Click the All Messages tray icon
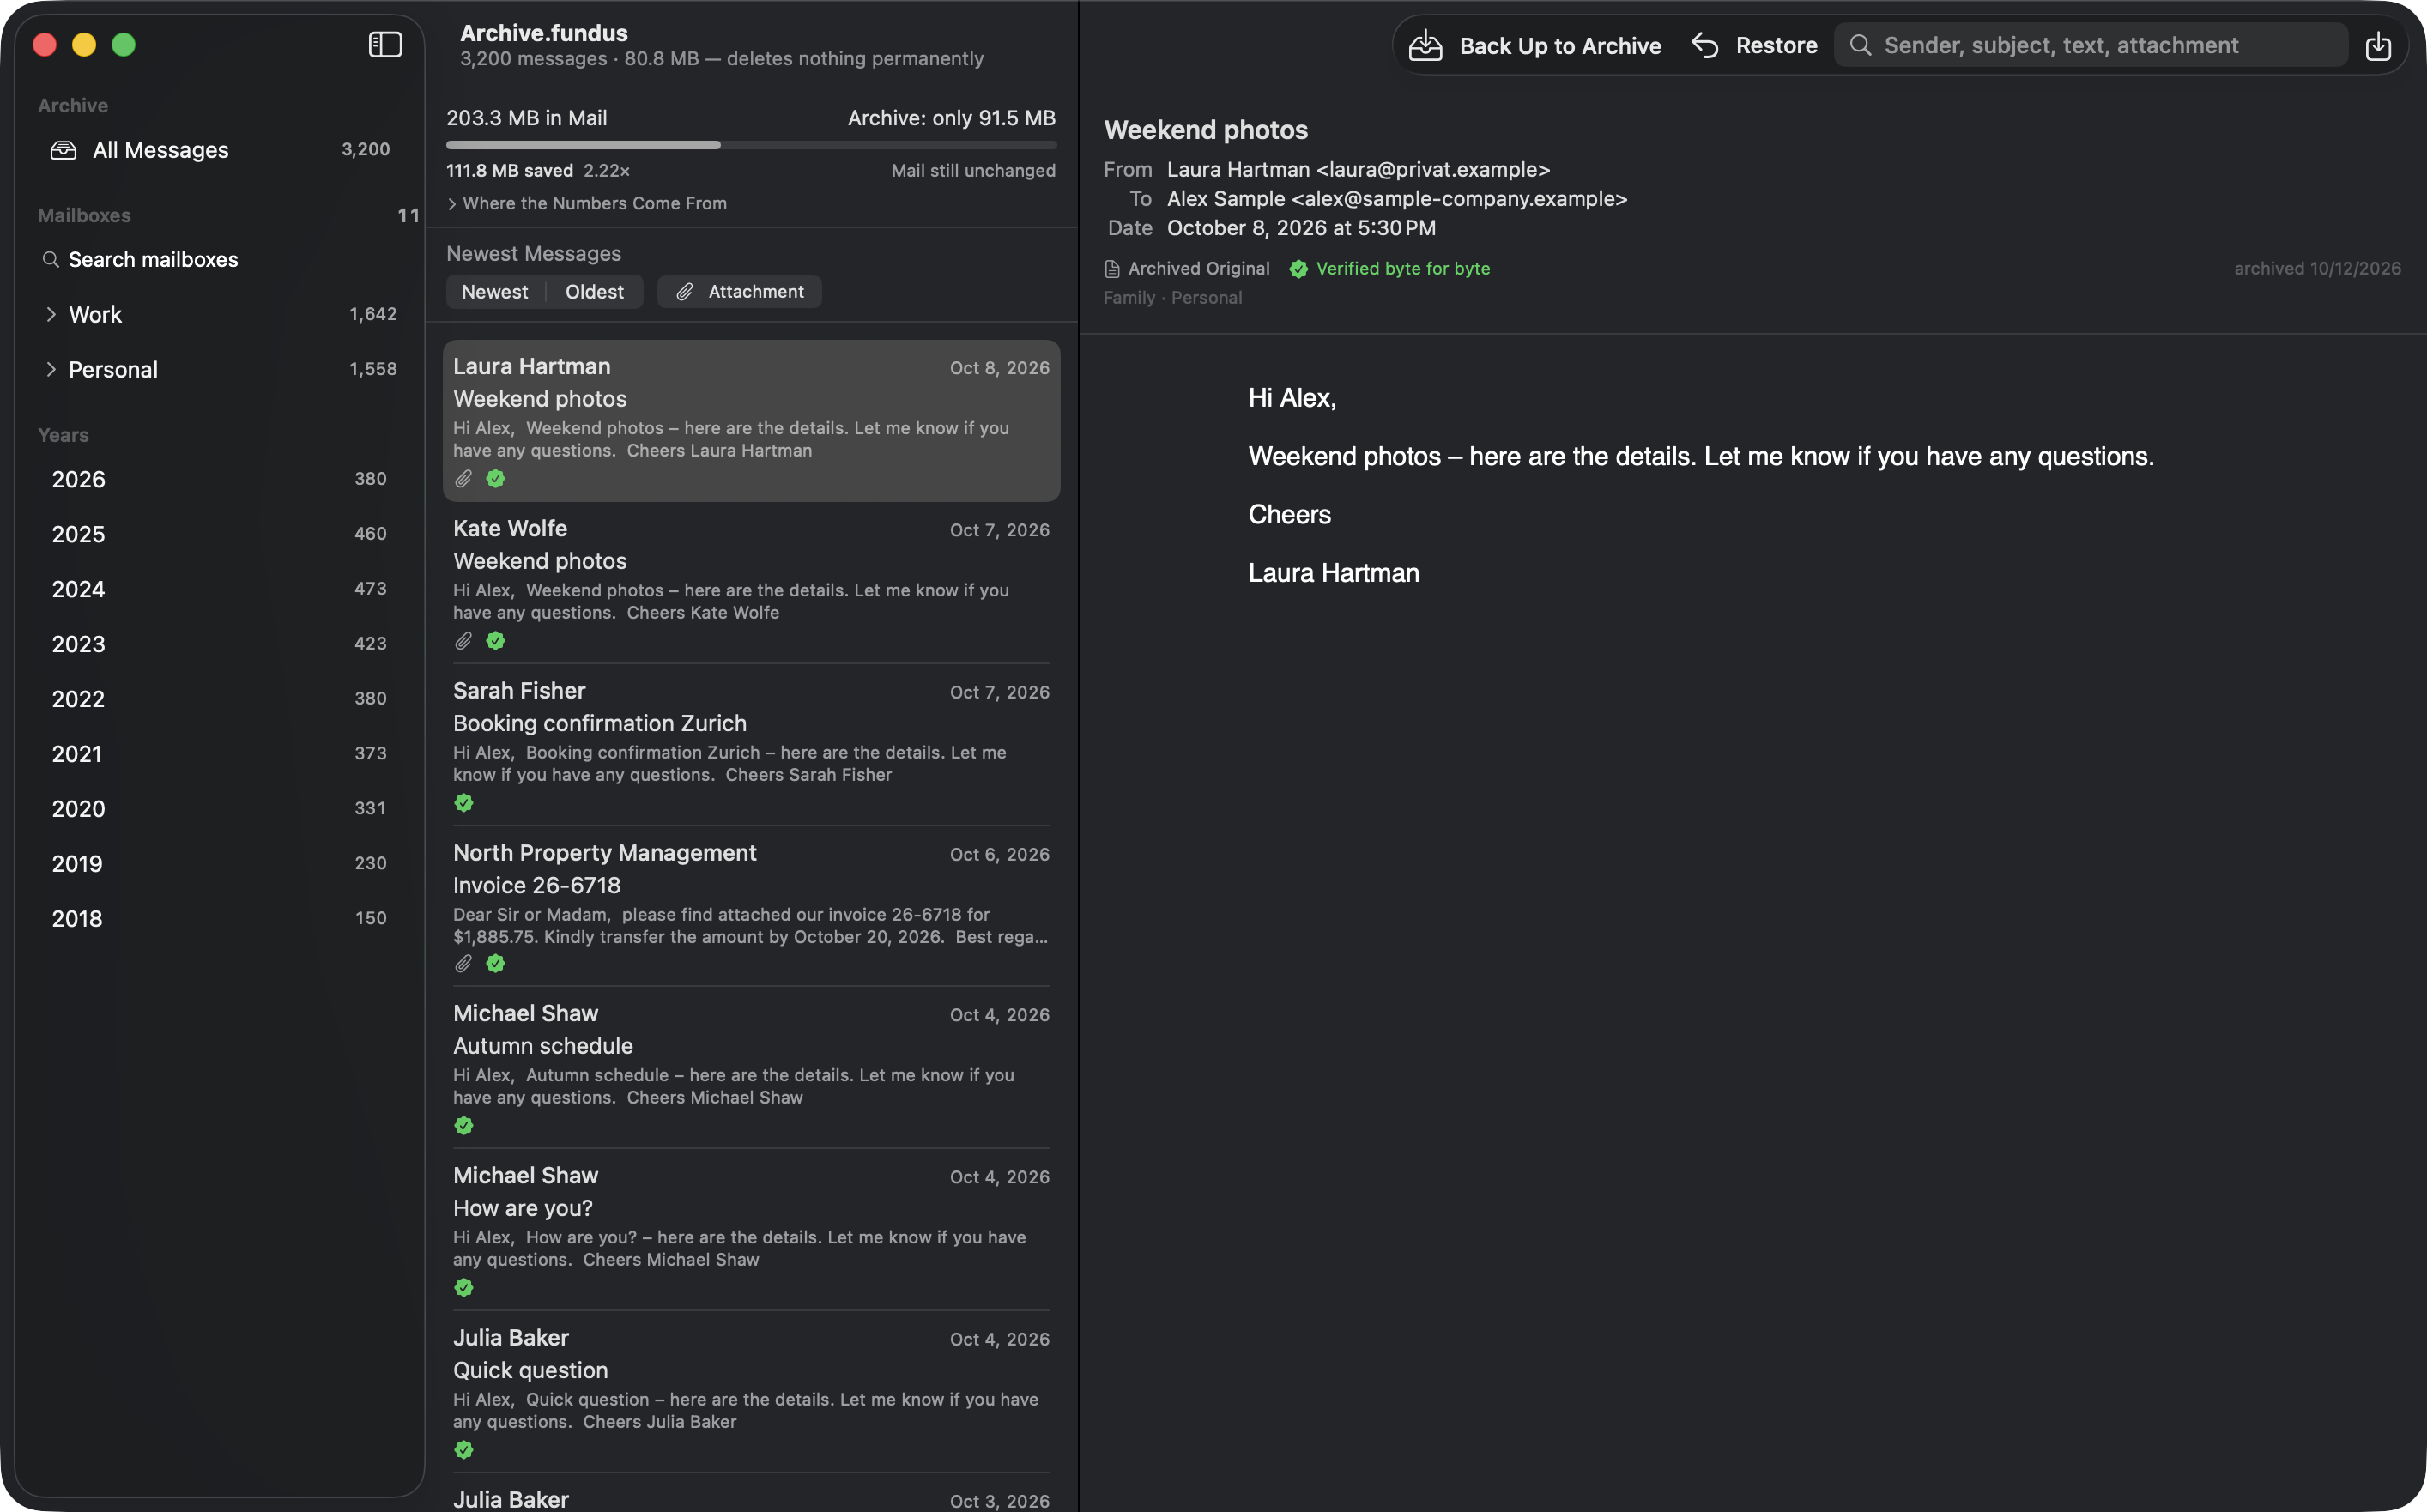Image resolution: width=2427 pixels, height=1512 pixels. [x=63, y=150]
